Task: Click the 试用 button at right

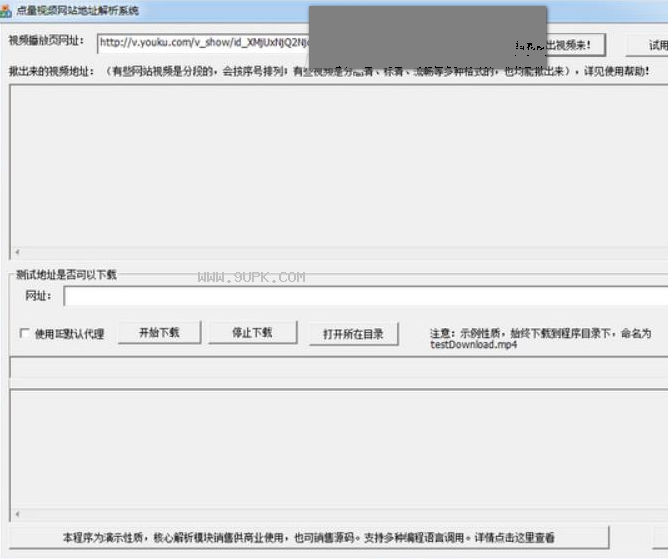Action: point(648,45)
